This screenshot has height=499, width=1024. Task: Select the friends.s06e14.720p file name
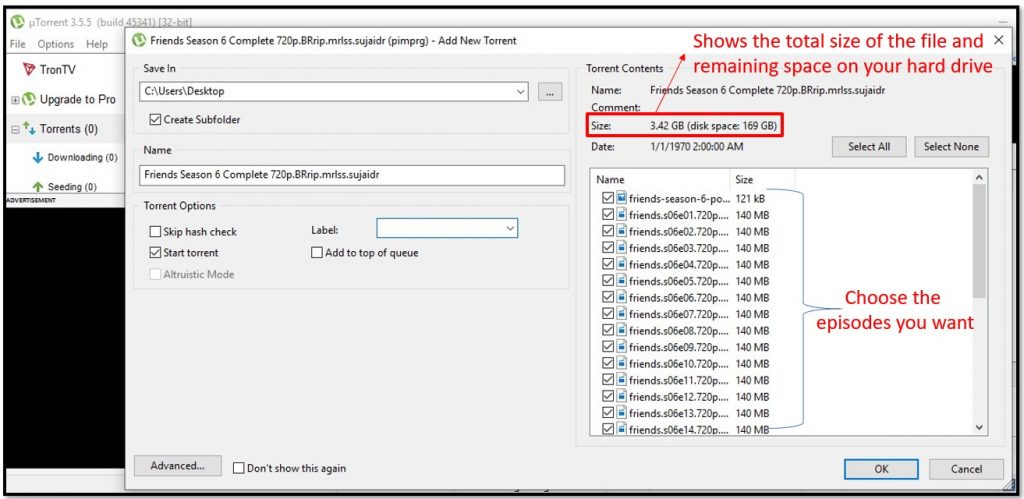click(x=679, y=430)
